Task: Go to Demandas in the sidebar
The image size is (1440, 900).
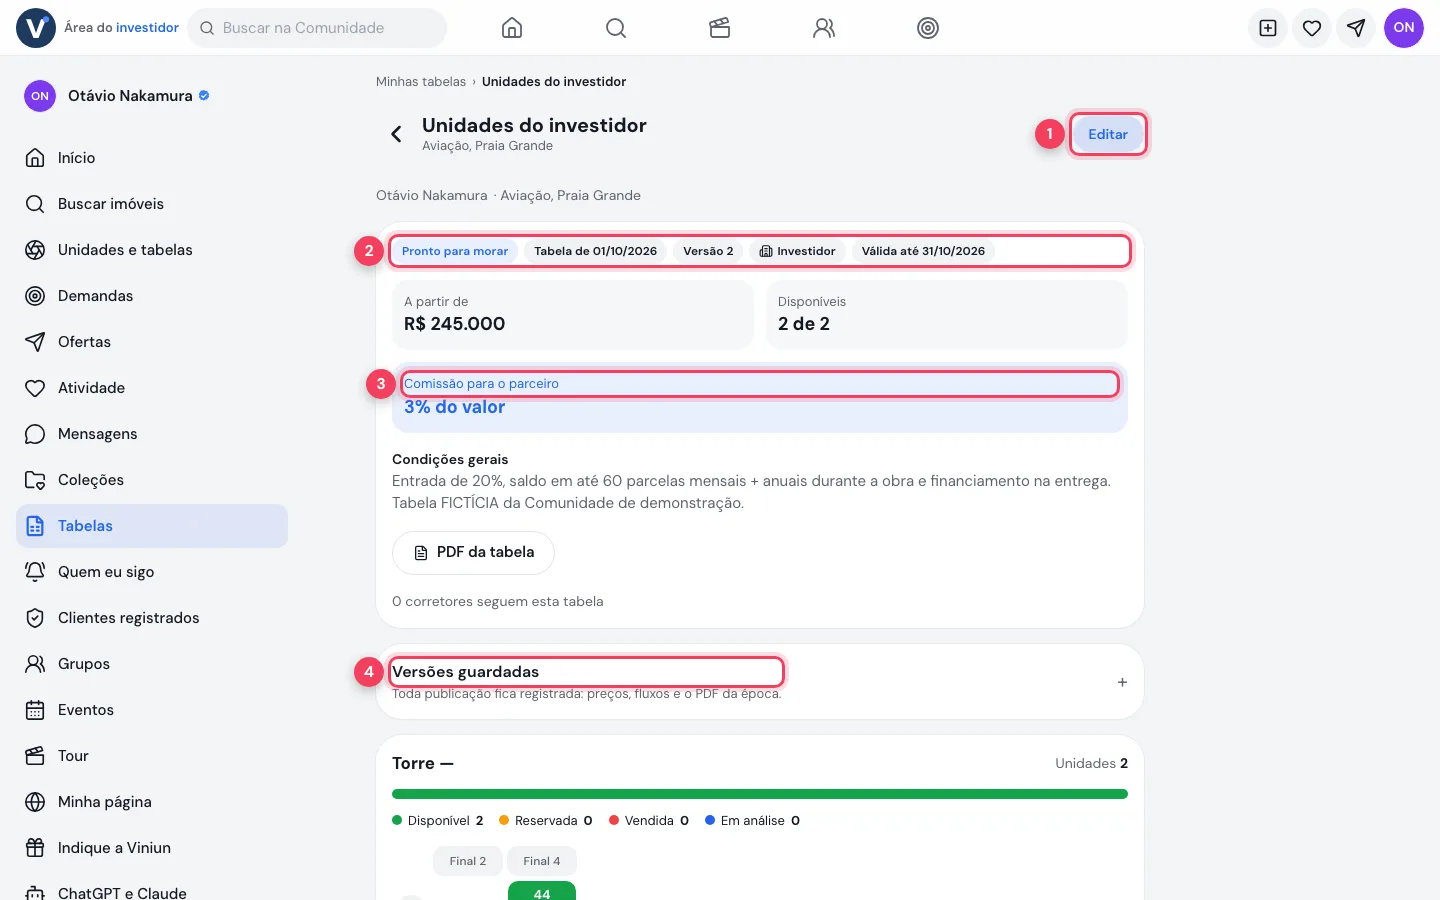Action: pos(152,296)
